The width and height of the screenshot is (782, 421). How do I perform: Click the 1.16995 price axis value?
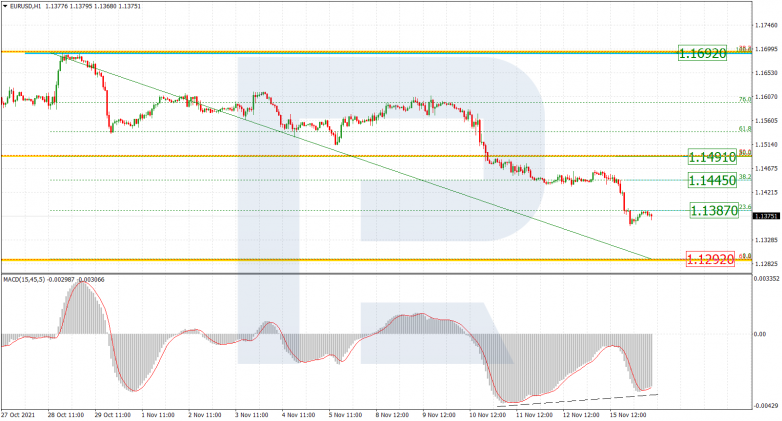766,49
